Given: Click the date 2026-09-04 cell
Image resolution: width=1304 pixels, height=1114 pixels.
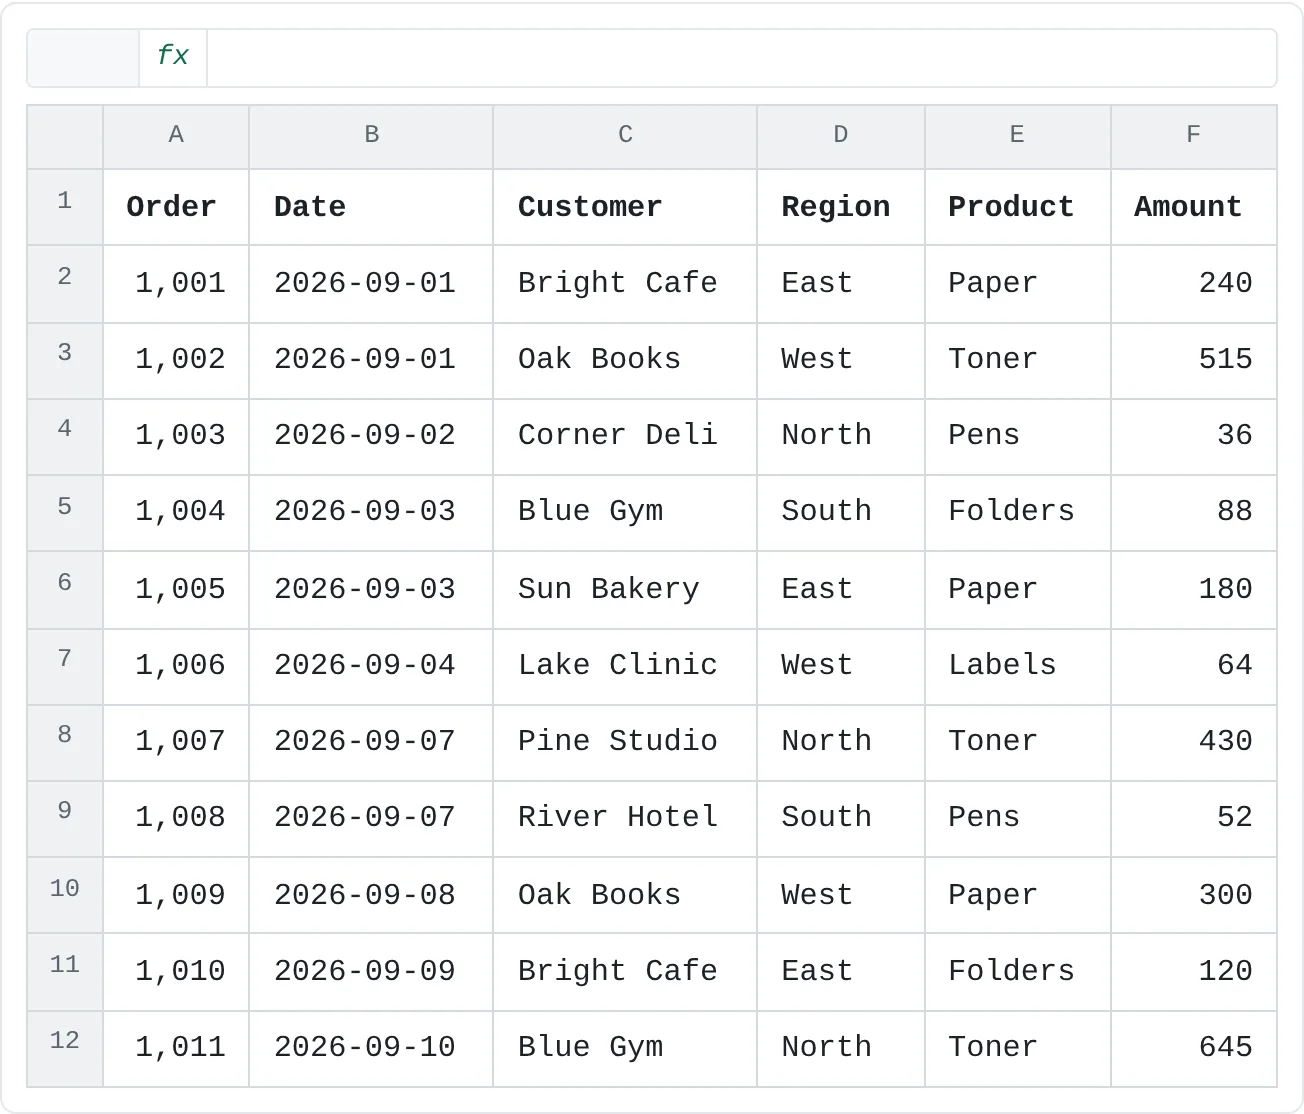Looking at the screenshot, I should click(371, 667).
